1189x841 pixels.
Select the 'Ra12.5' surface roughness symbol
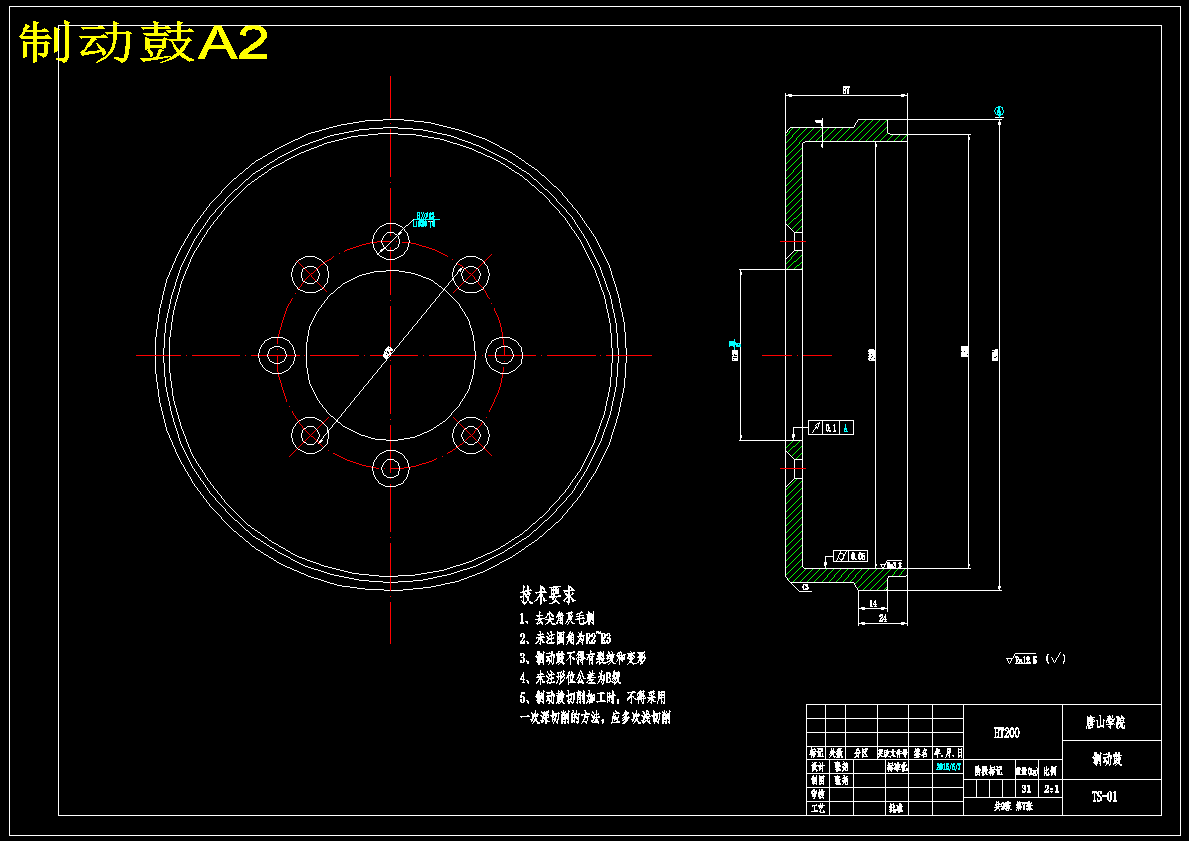(1021, 660)
